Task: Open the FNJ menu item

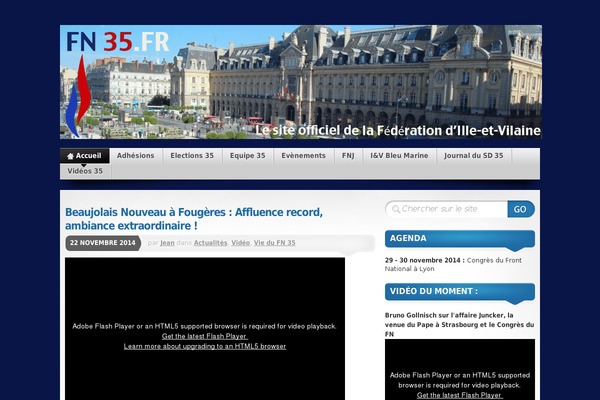Action: pyautogui.click(x=348, y=156)
